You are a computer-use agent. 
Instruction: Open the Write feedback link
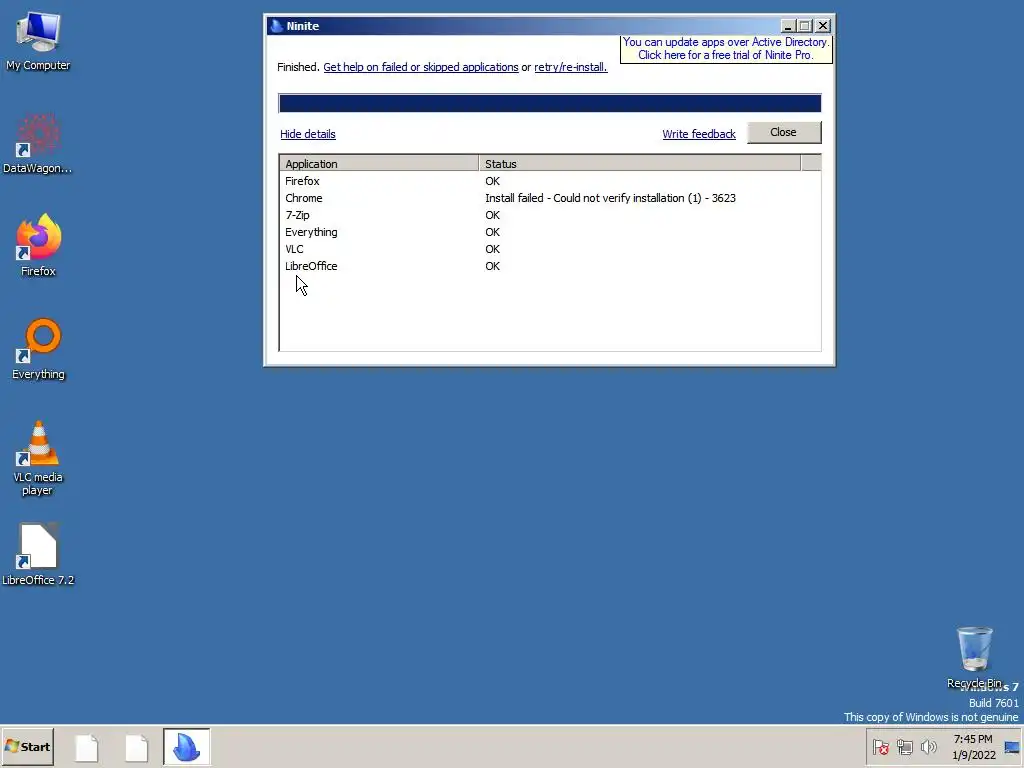pyautogui.click(x=699, y=134)
